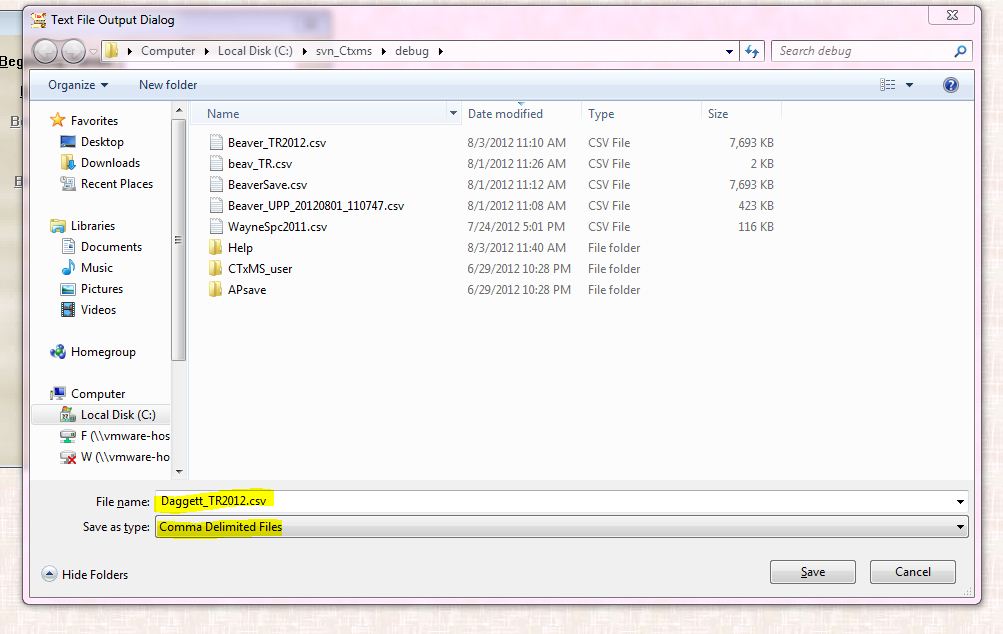Screen dimensions: 1003x634
Task: Expand the File name history dropdown arrow
Action: 960,502
